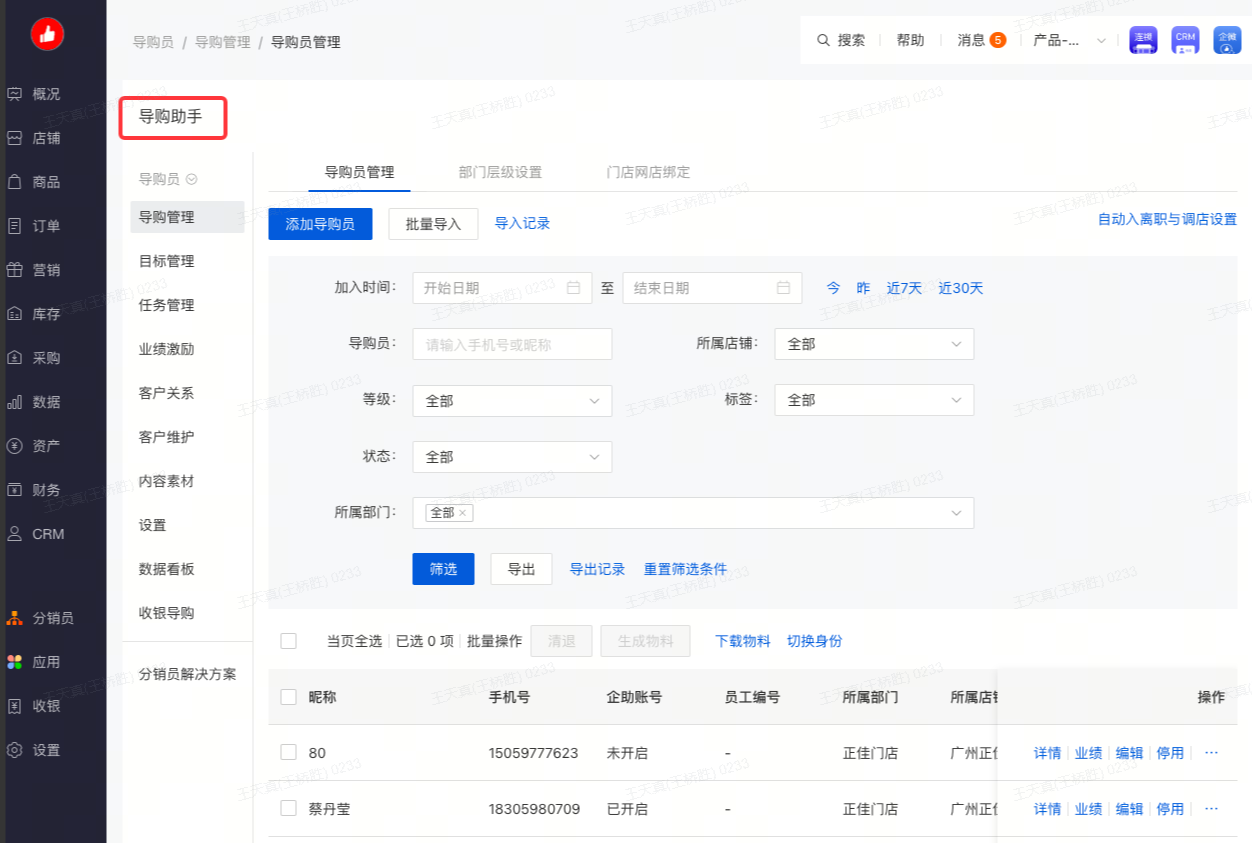The height and width of the screenshot is (843, 1252).
Task: Open 商品 products section in sidebar
Action: click(34, 182)
